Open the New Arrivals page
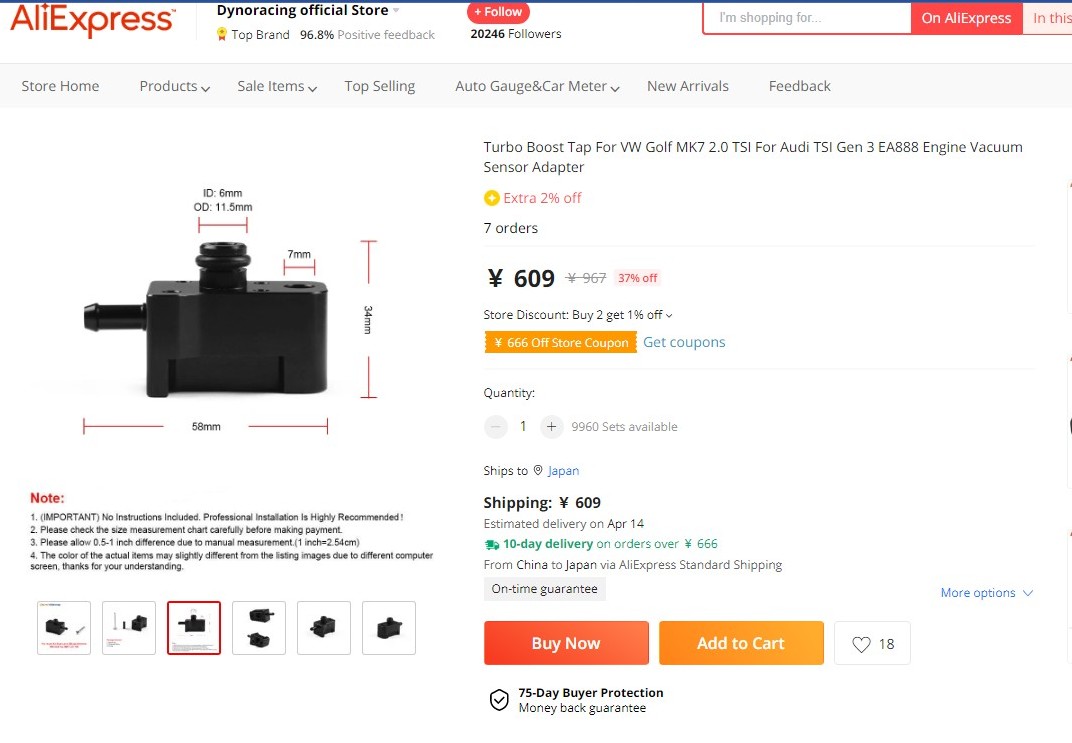The height and width of the screenshot is (743, 1072). click(x=687, y=87)
